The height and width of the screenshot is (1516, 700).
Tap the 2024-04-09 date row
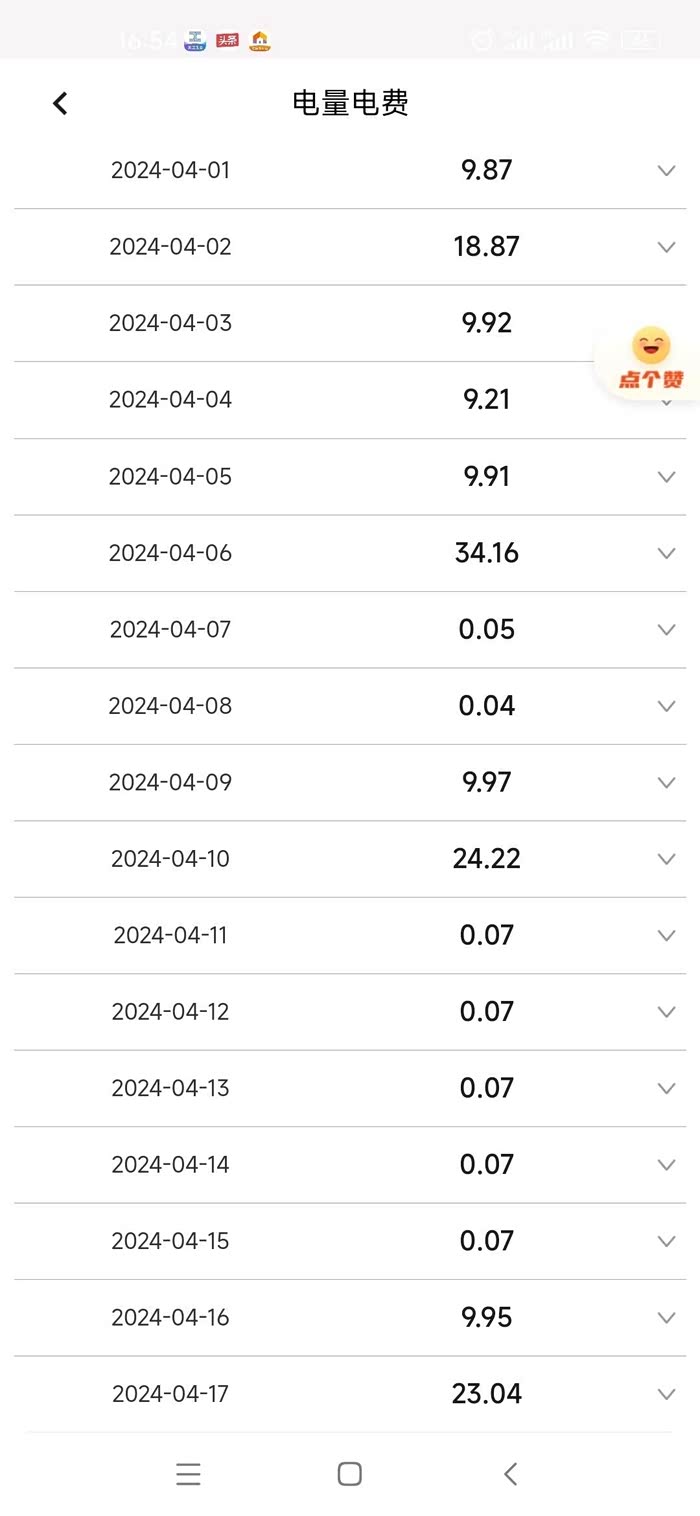click(x=170, y=783)
